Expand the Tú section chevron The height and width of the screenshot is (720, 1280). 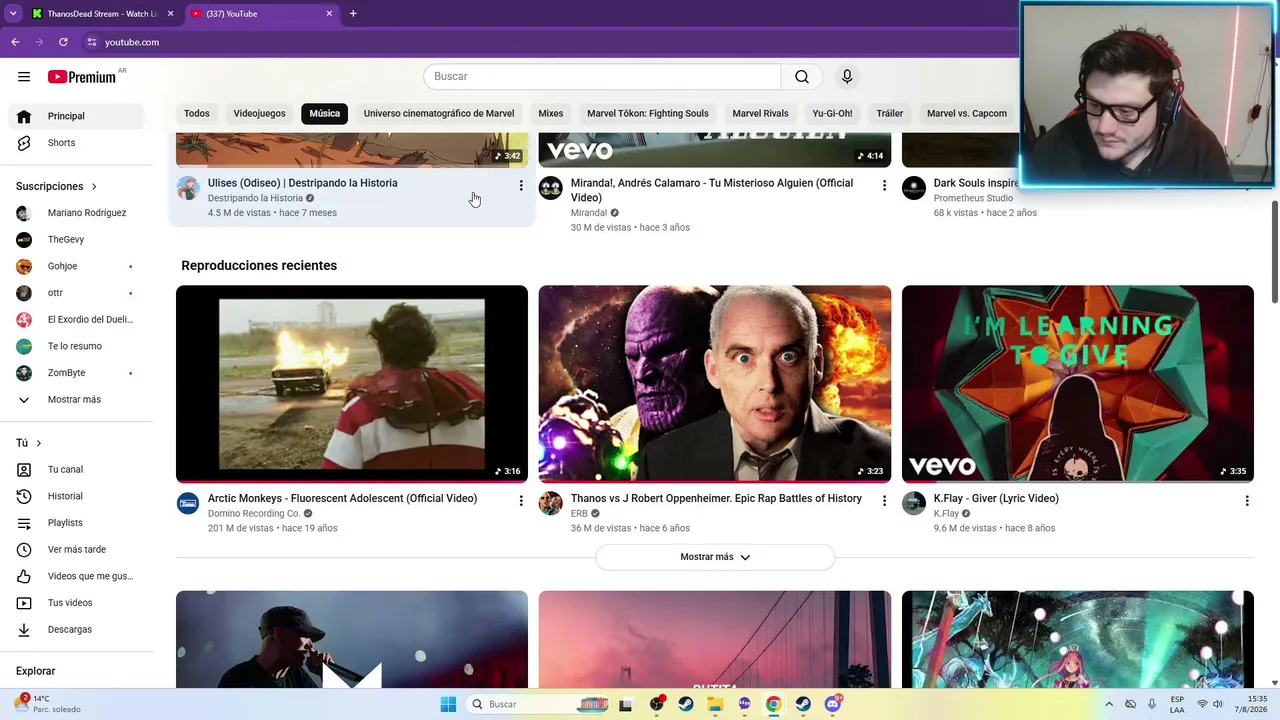[39, 443]
